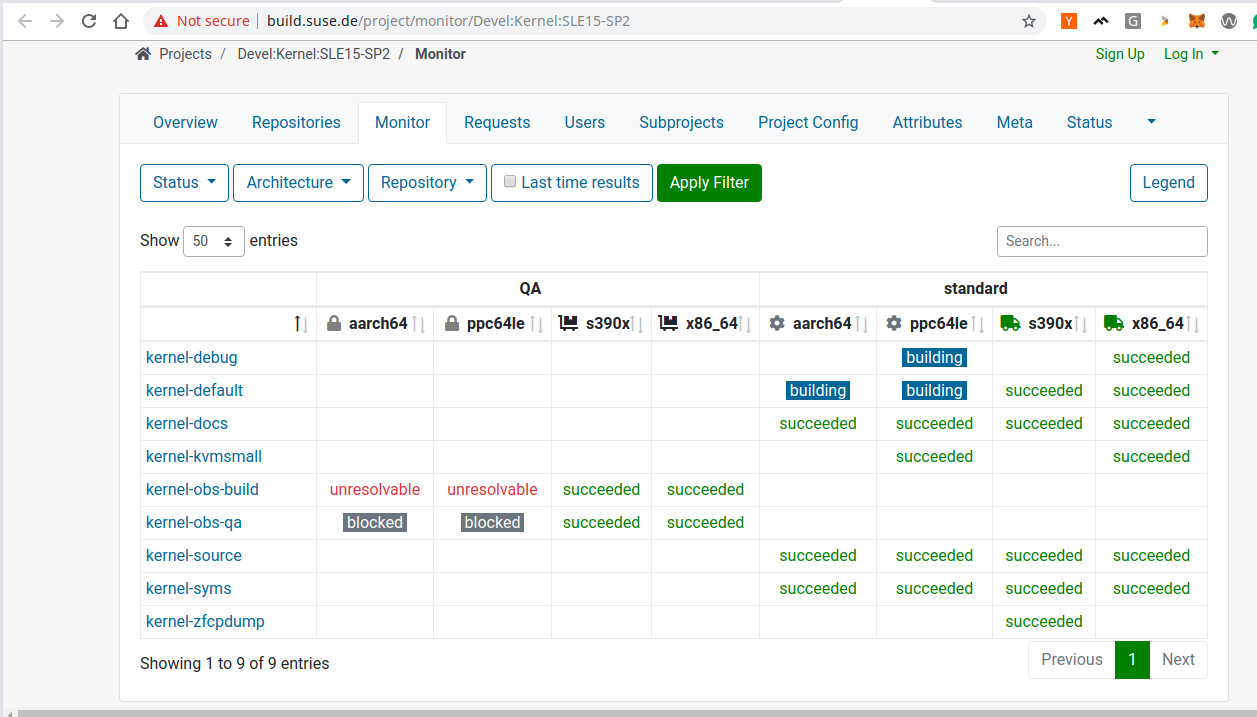Sort QA aarch64 column arrows
Screen dimensions: 1257x717
(x=419, y=324)
